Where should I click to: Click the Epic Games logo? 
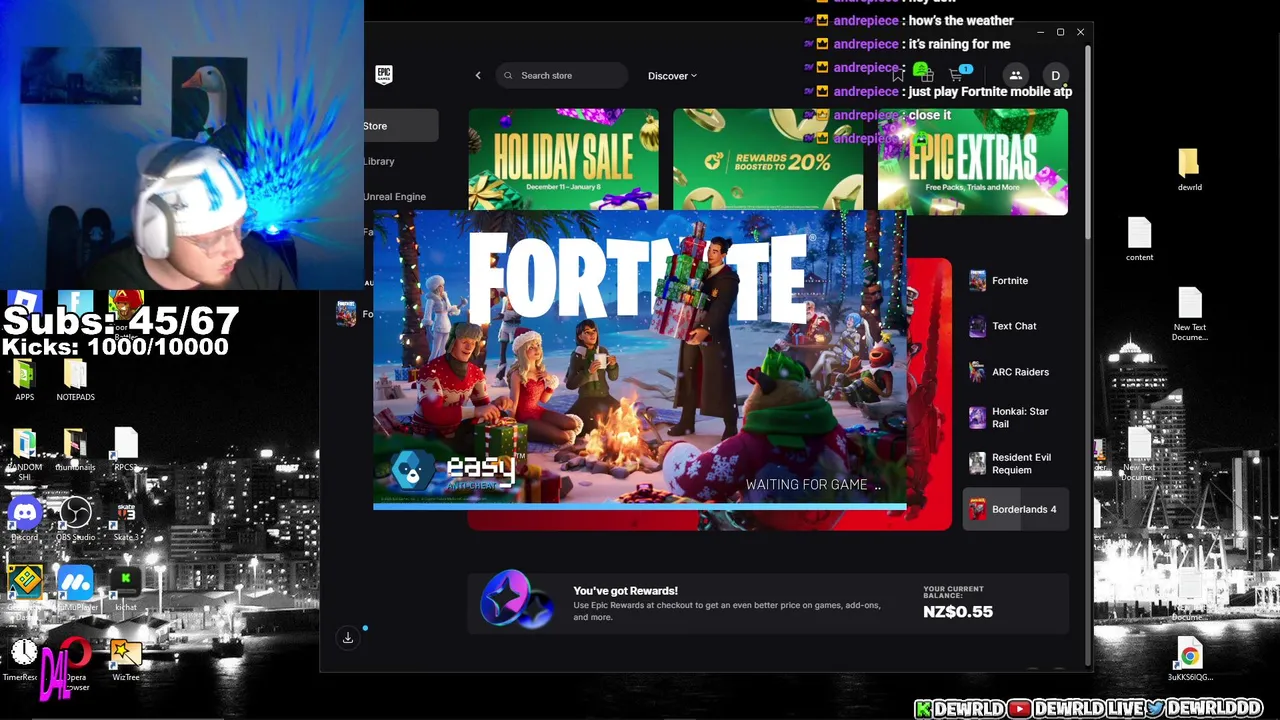(x=384, y=75)
